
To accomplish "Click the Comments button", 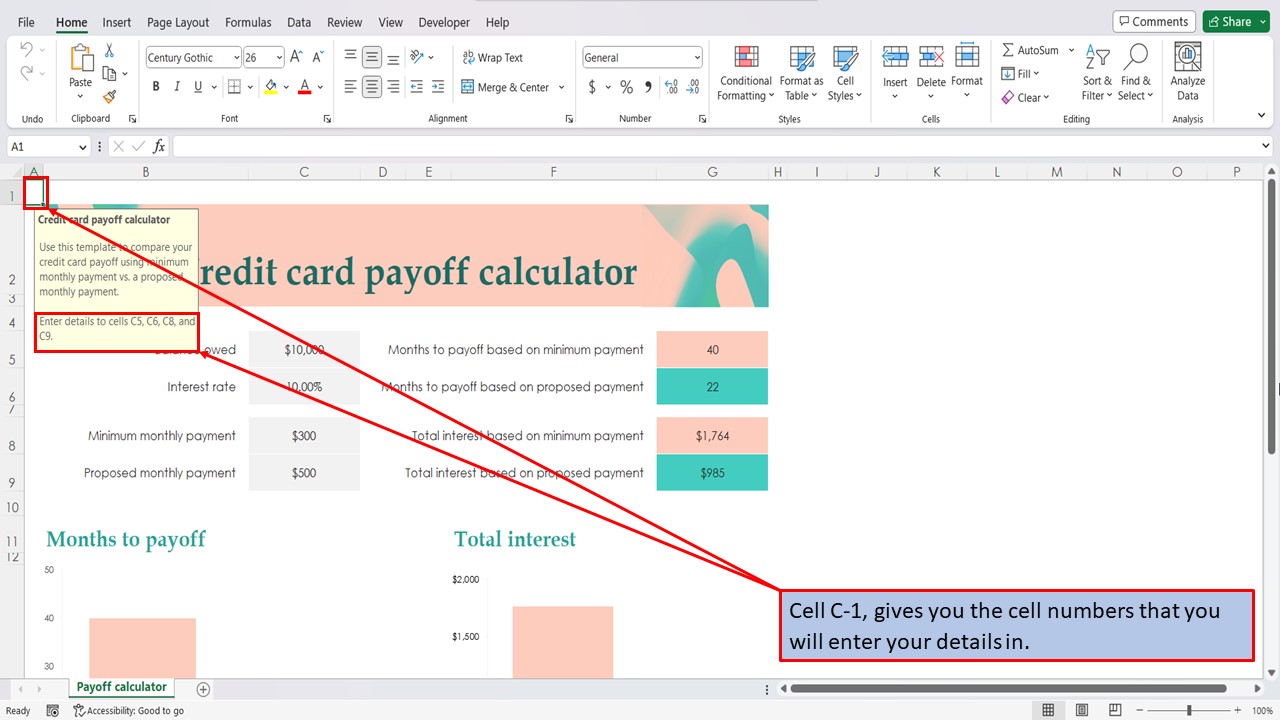I will (1154, 20).
